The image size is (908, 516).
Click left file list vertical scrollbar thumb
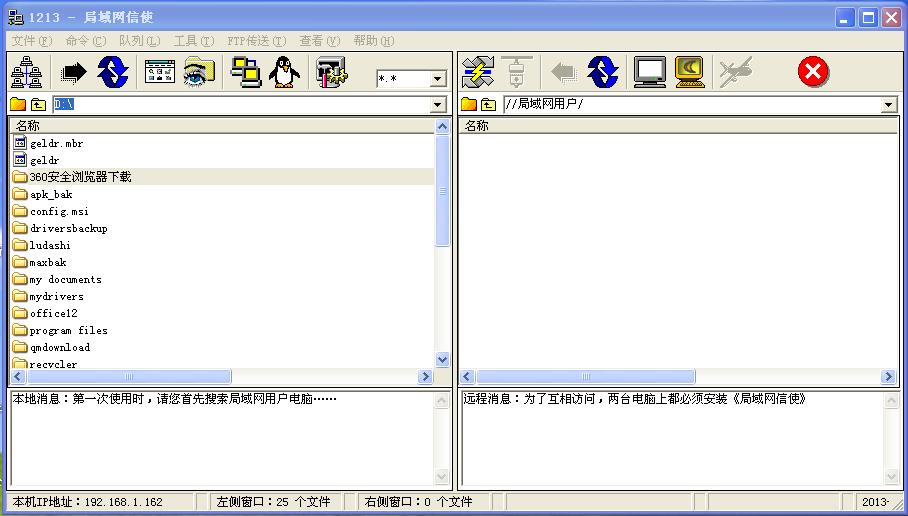pos(442,191)
